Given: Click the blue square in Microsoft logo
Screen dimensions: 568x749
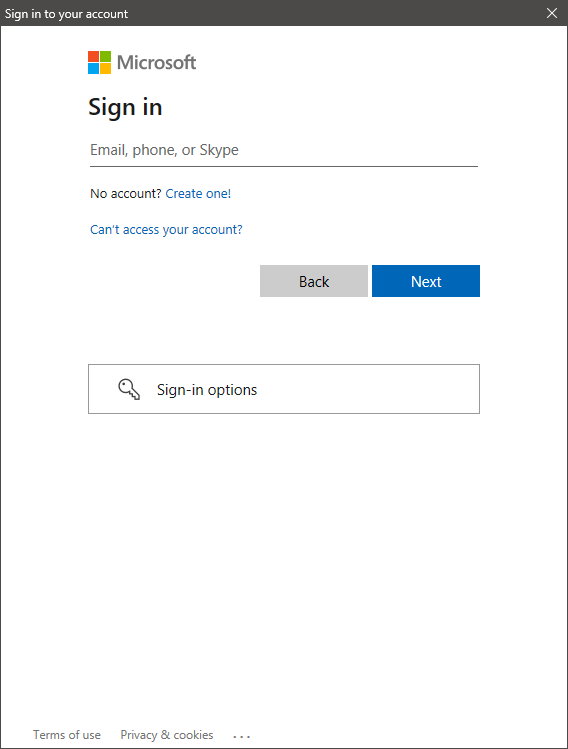Looking at the screenshot, I should (93, 69).
